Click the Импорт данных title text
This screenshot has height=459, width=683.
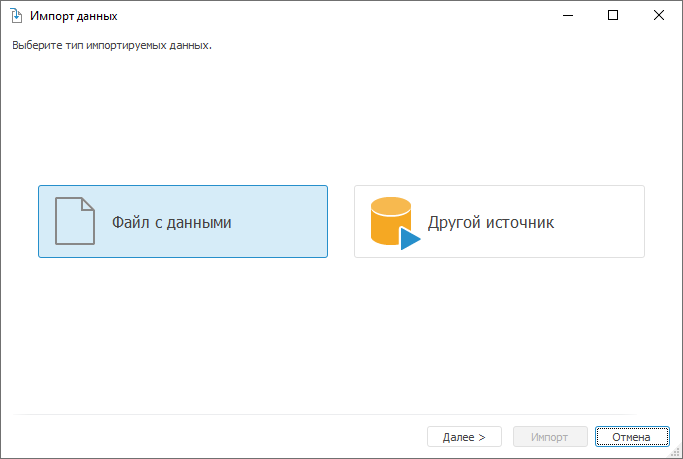coord(73,16)
